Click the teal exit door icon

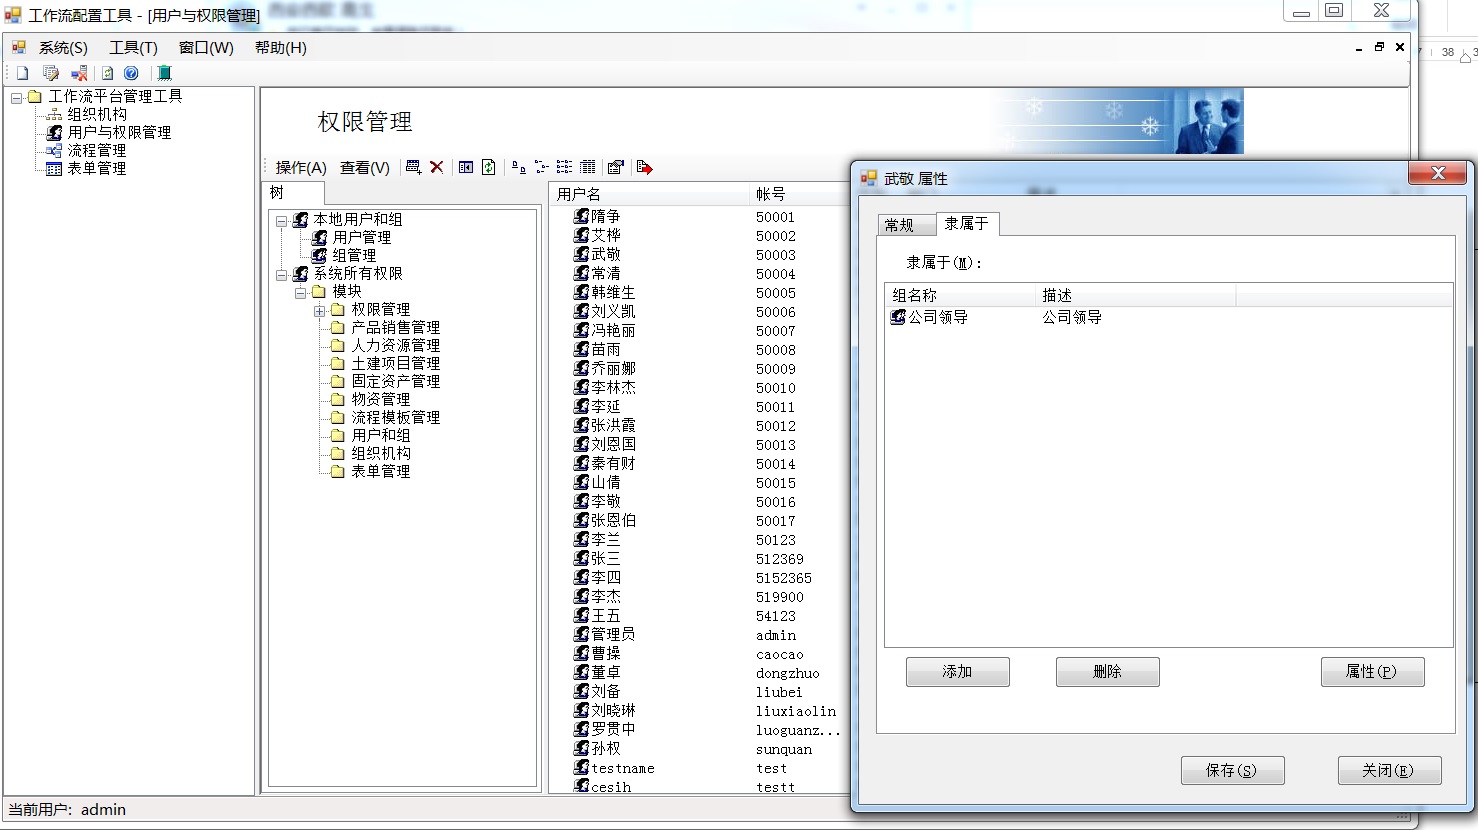165,73
